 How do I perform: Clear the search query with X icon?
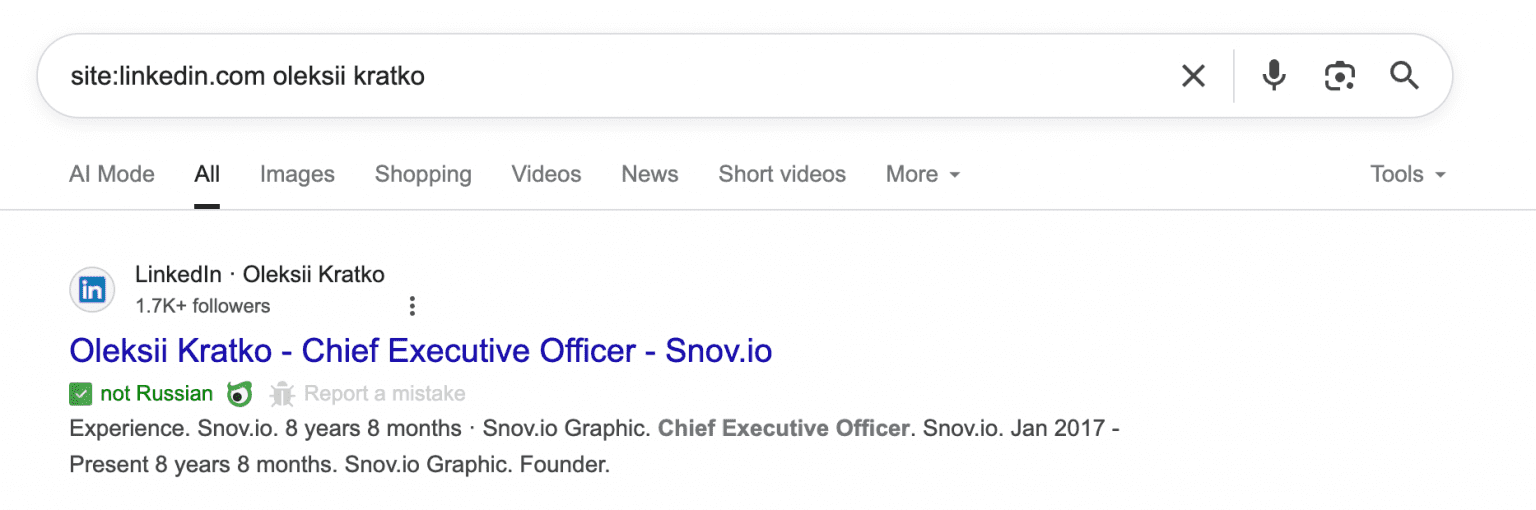[1193, 76]
